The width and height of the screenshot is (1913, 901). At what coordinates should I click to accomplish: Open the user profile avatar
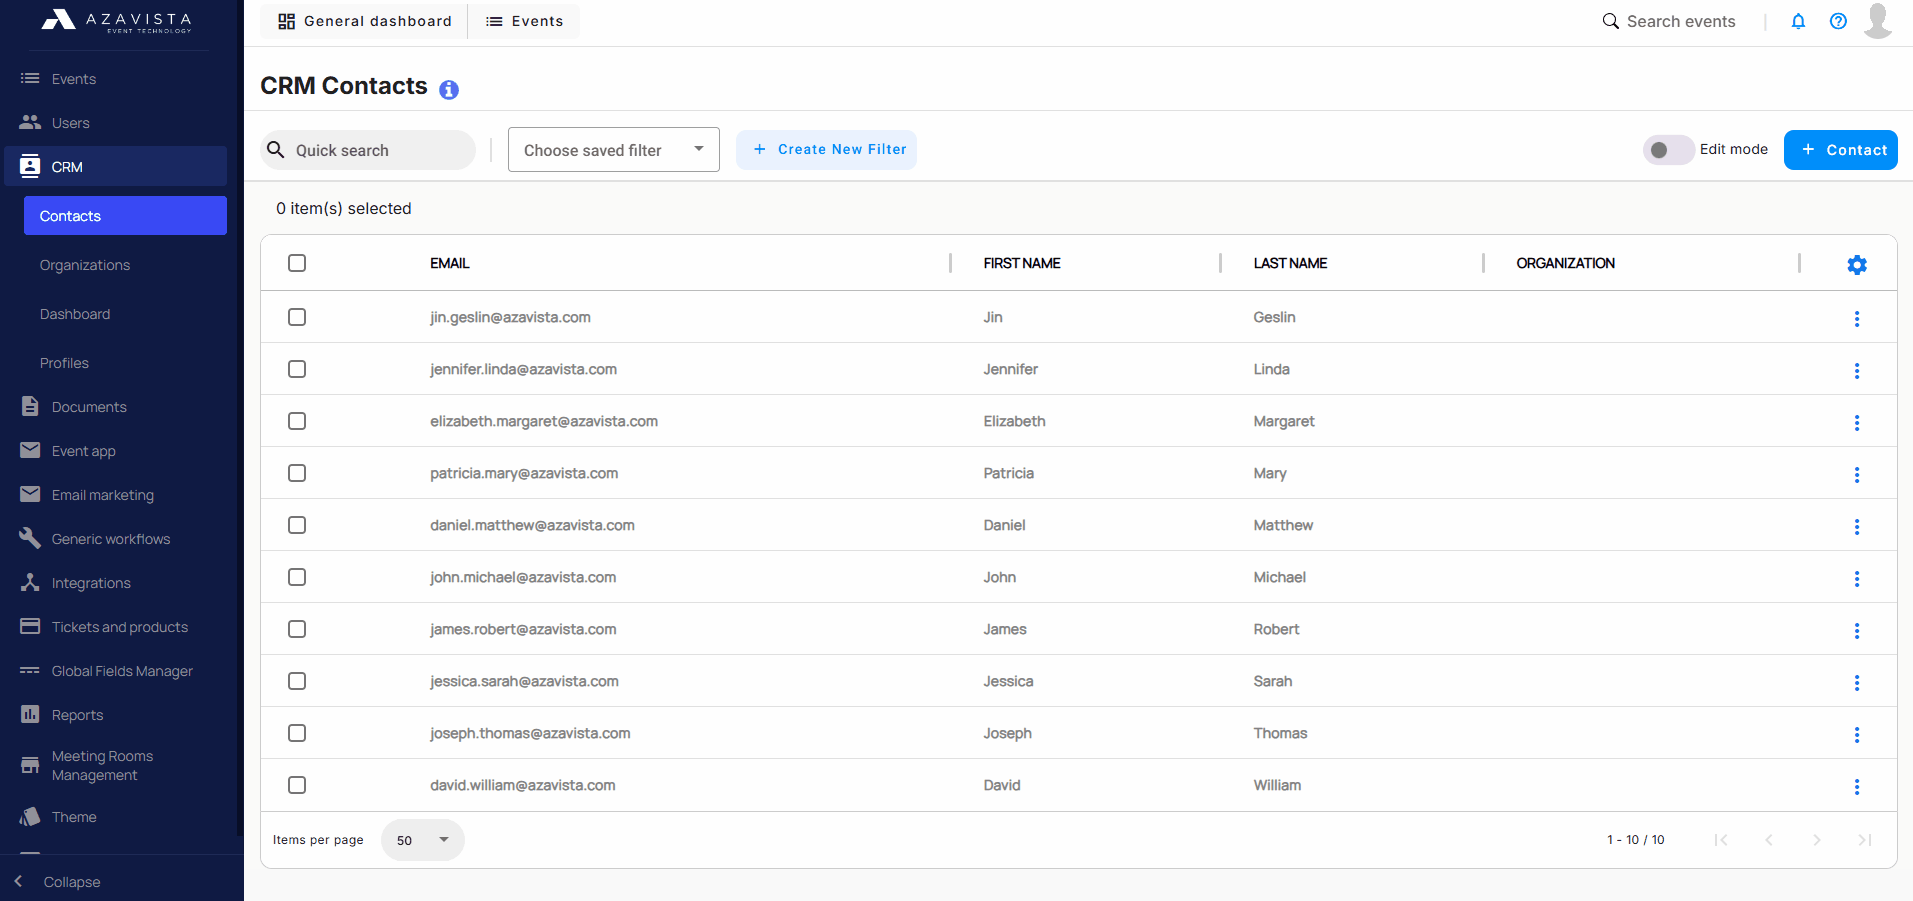tap(1878, 21)
